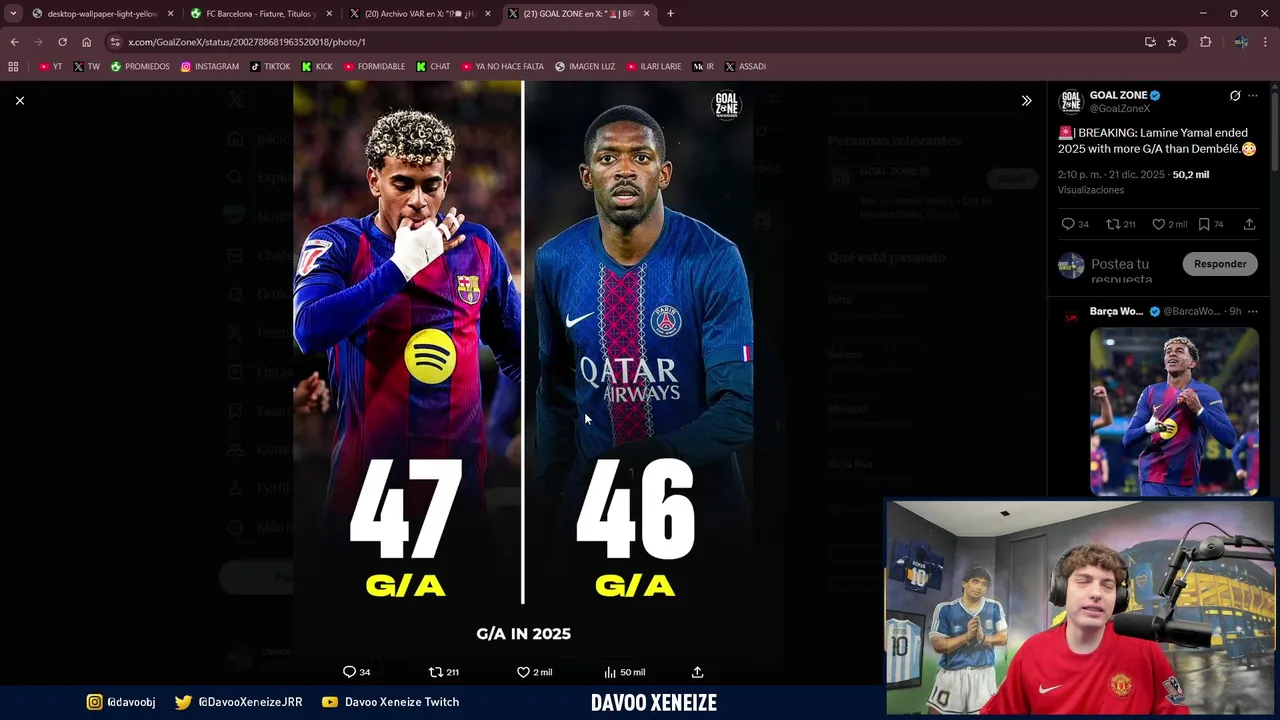
Task: Open the PROMIEDOS bookmark
Action: click(x=140, y=67)
